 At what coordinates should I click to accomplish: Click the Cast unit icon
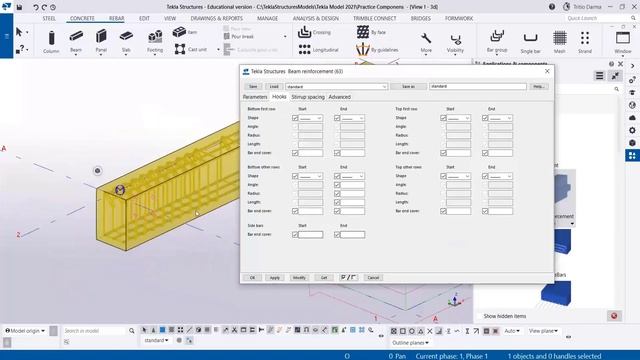coord(180,49)
